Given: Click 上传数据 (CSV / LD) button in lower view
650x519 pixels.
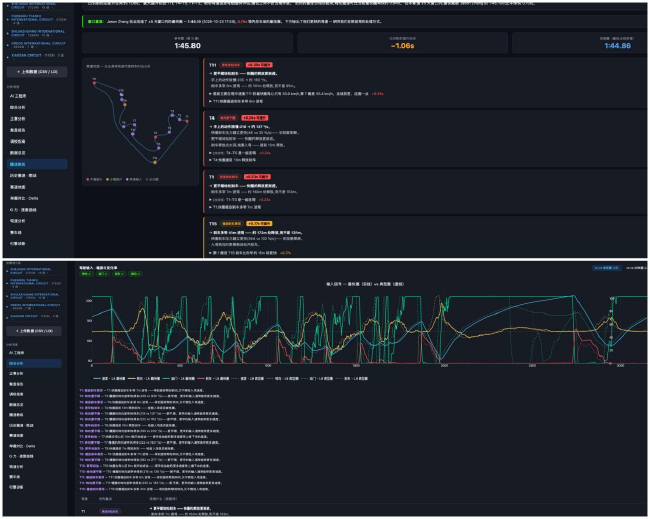Looking at the screenshot, I should pyautogui.click(x=34, y=331).
